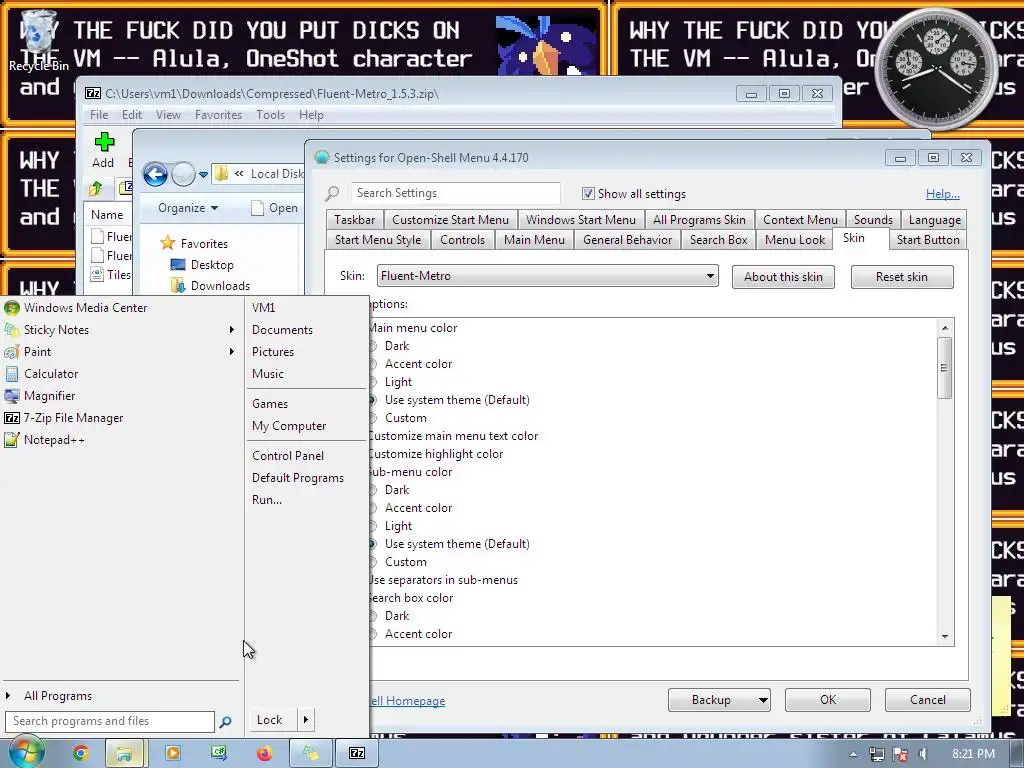Click search magnifier in Start menu
This screenshot has height=768, width=1024.
tap(225, 722)
